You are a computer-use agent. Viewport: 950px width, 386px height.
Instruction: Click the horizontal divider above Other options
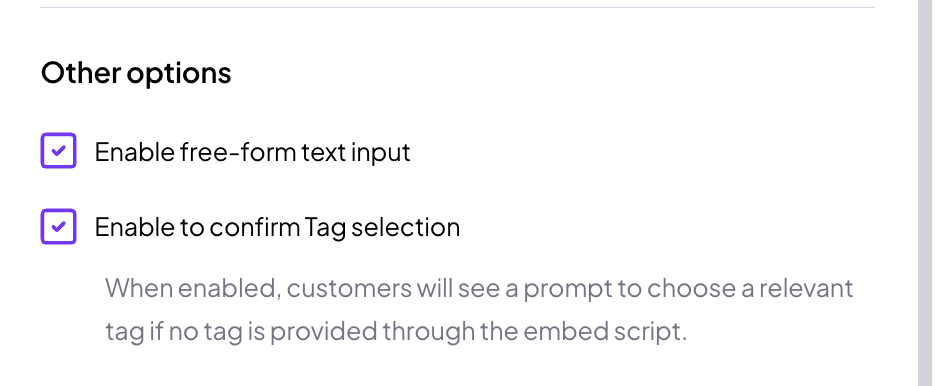(457, 7)
